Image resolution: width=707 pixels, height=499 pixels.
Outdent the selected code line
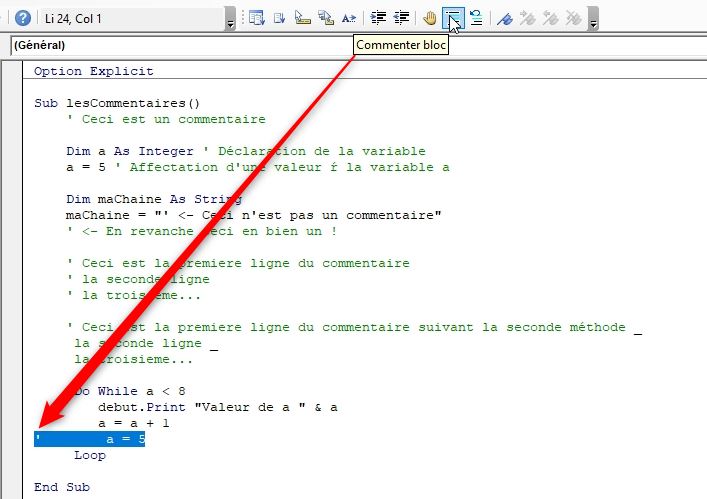pyautogui.click(x=401, y=18)
